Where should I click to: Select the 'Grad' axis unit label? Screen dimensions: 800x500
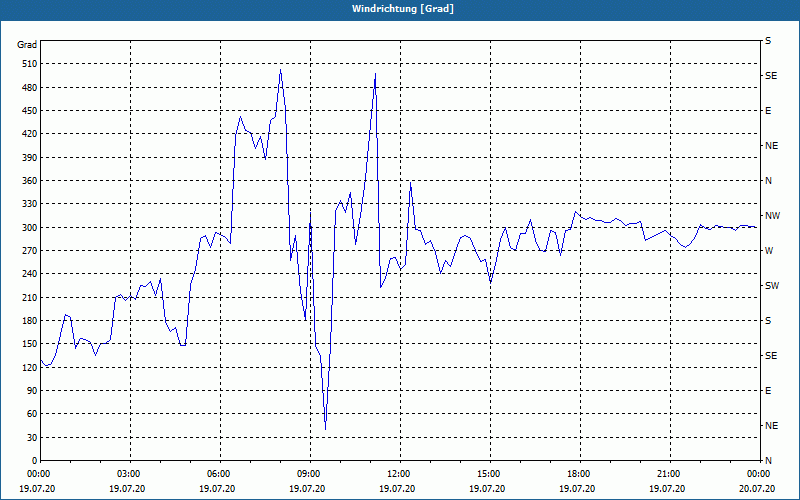(x=27, y=45)
